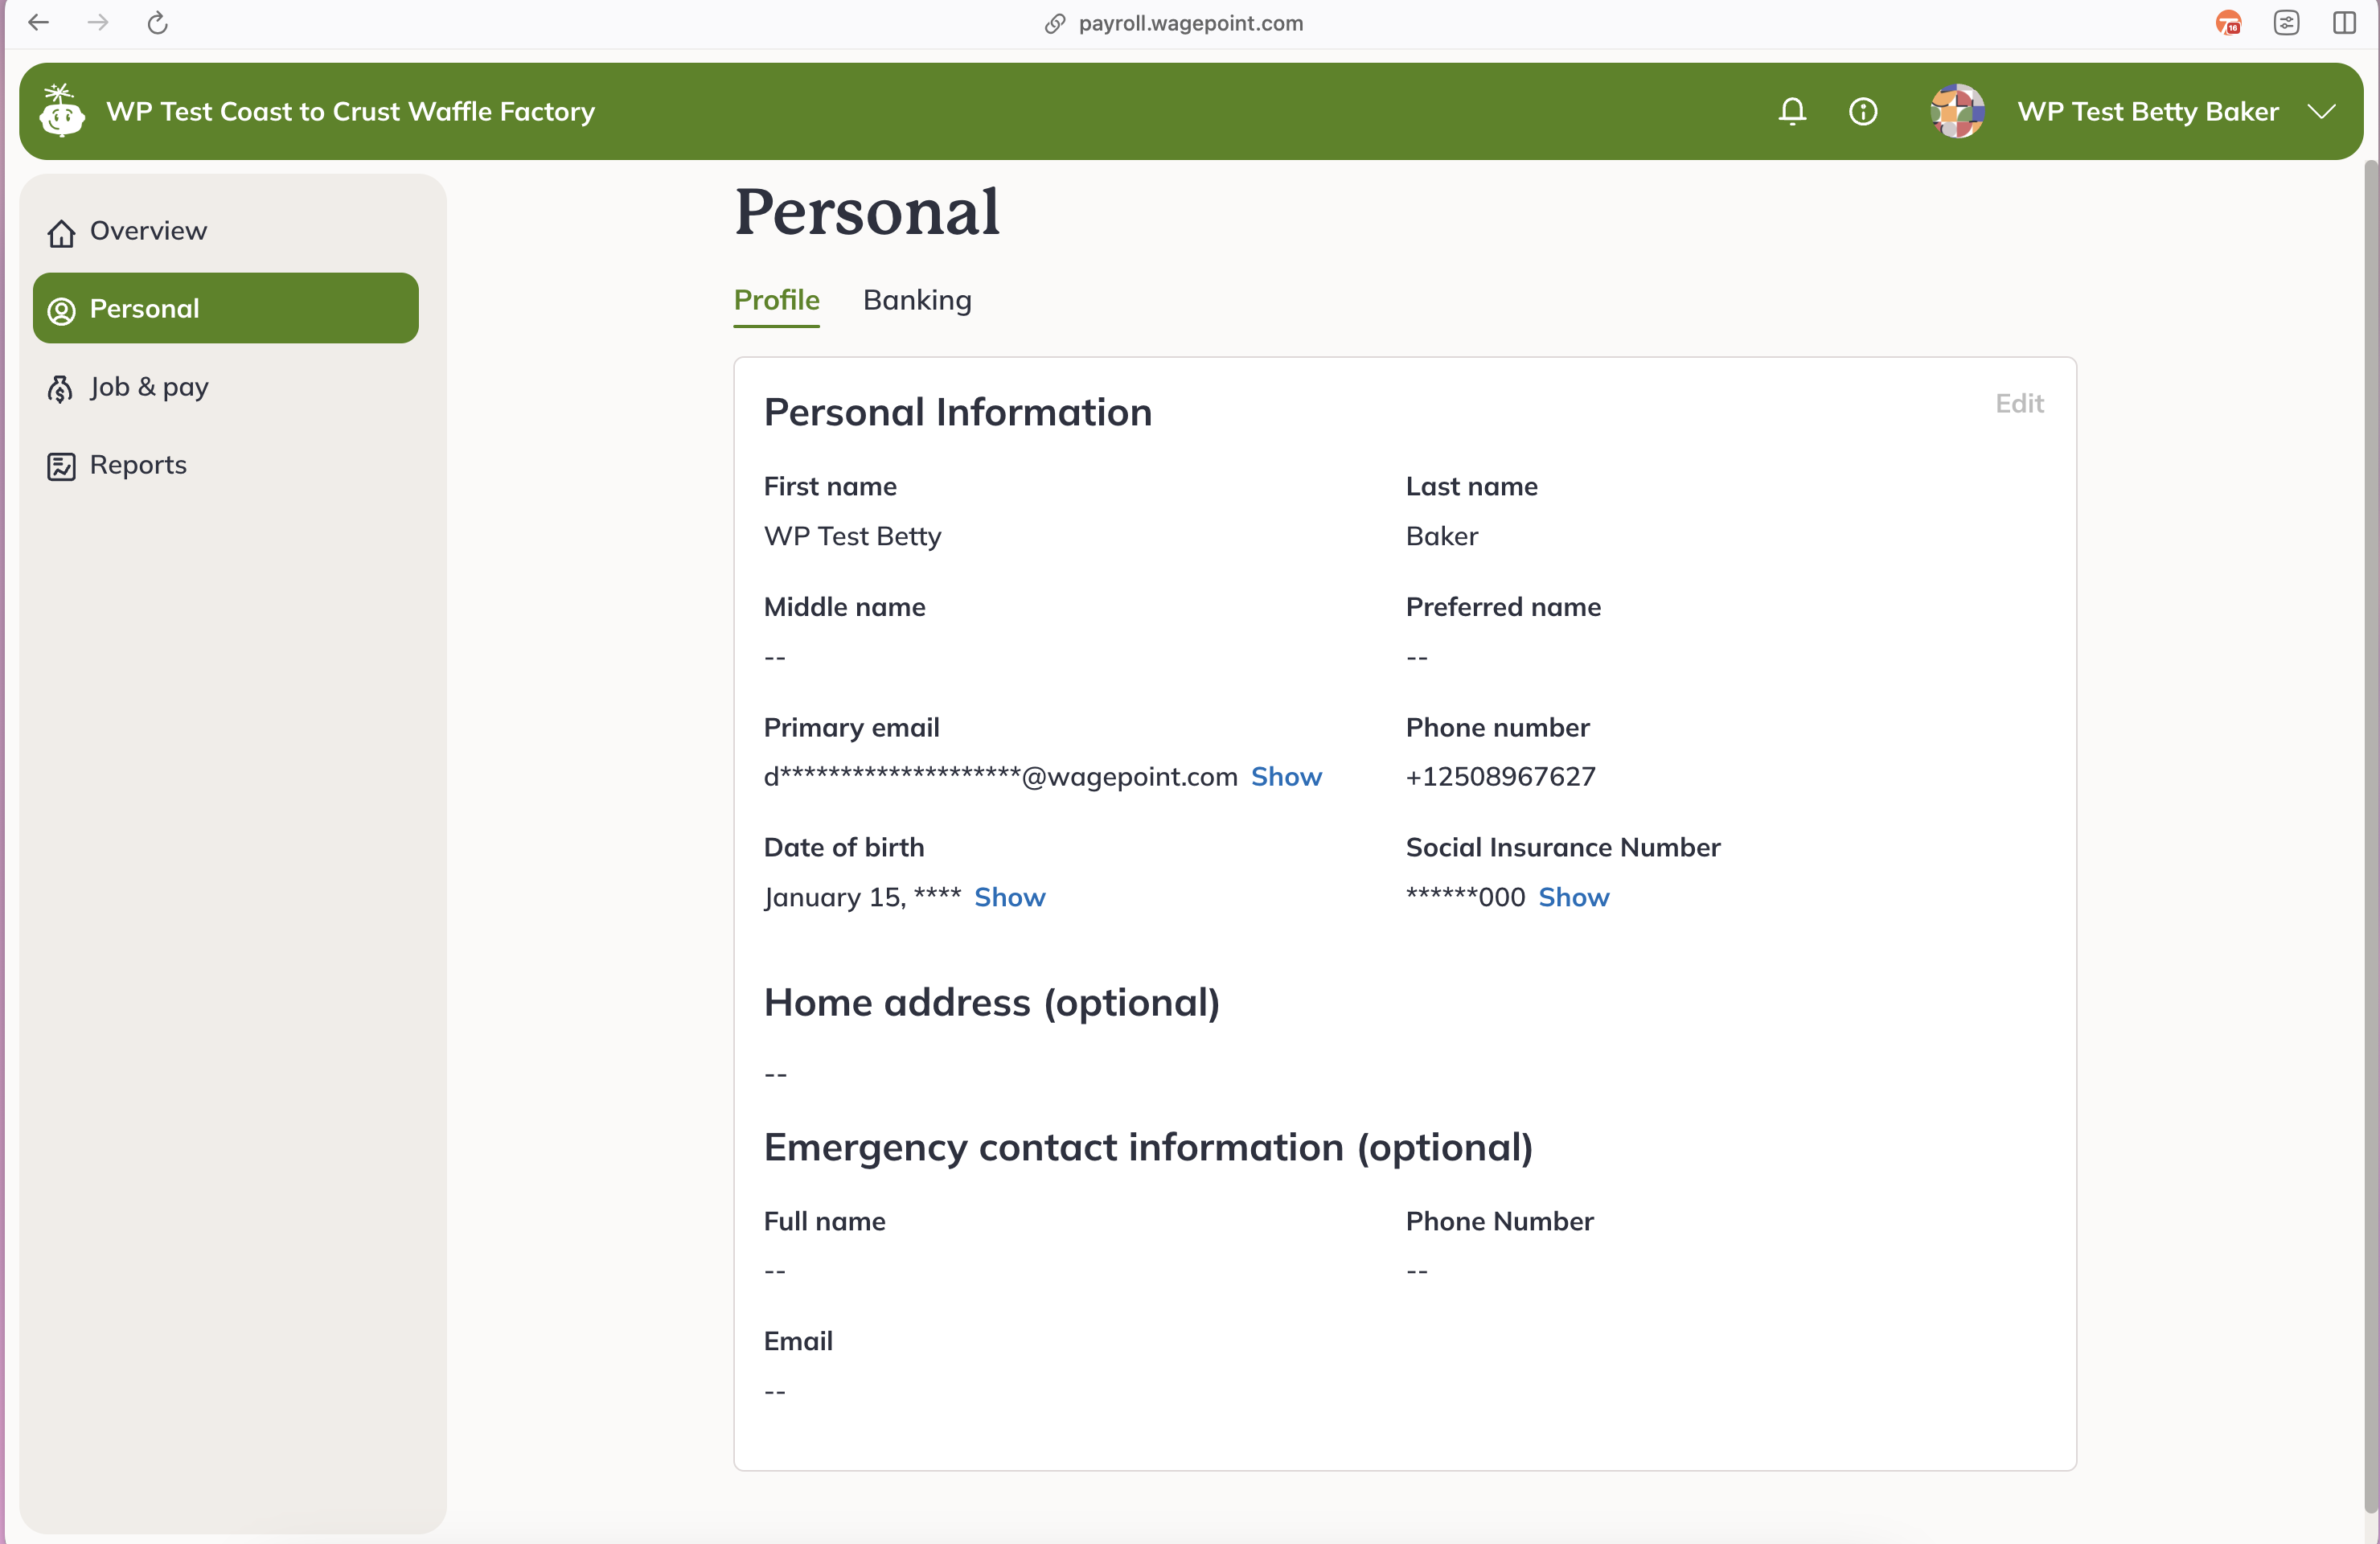Click the payroll.wagepoint.com address bar
The height and width of the screenshot is (1544, 2380).
tap(1189, 23)
